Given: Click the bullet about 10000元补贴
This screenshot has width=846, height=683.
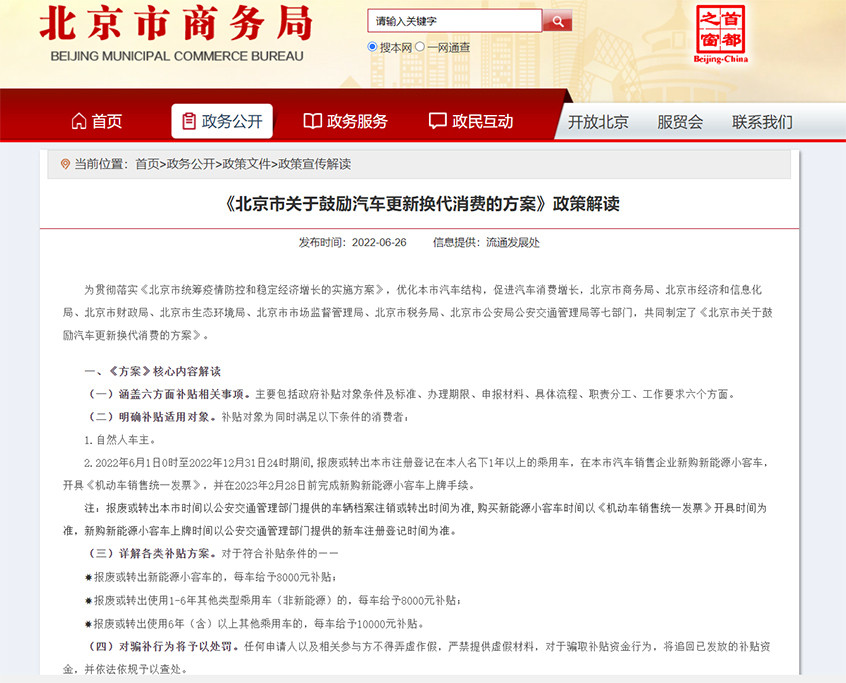Looking at the screenshot, I should [255, 624].
